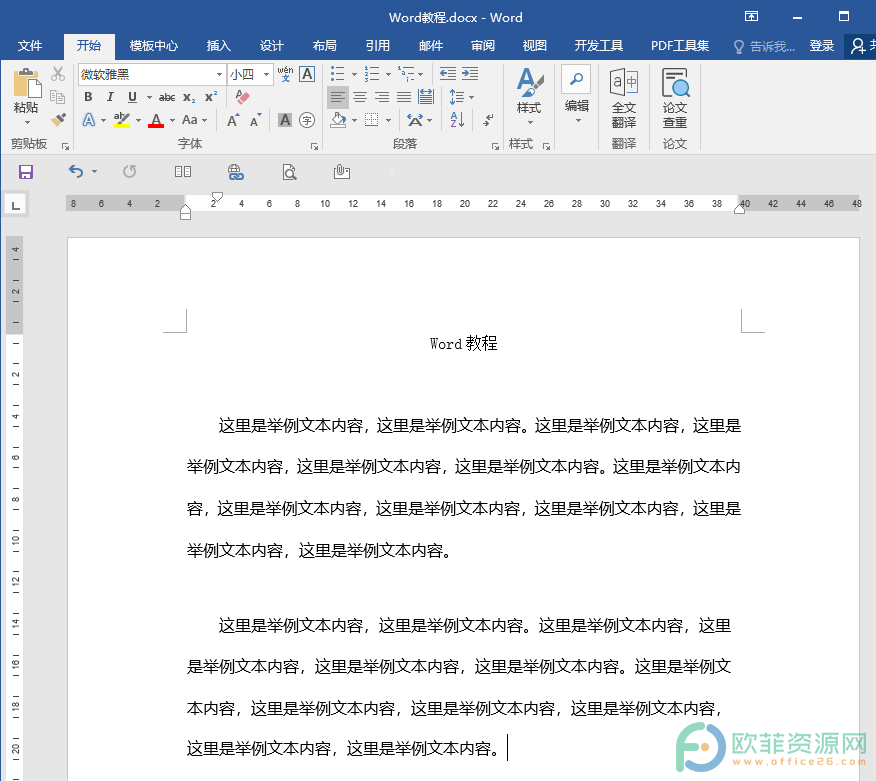
Task: Toggle center alignment button
Action: point(360,97)
